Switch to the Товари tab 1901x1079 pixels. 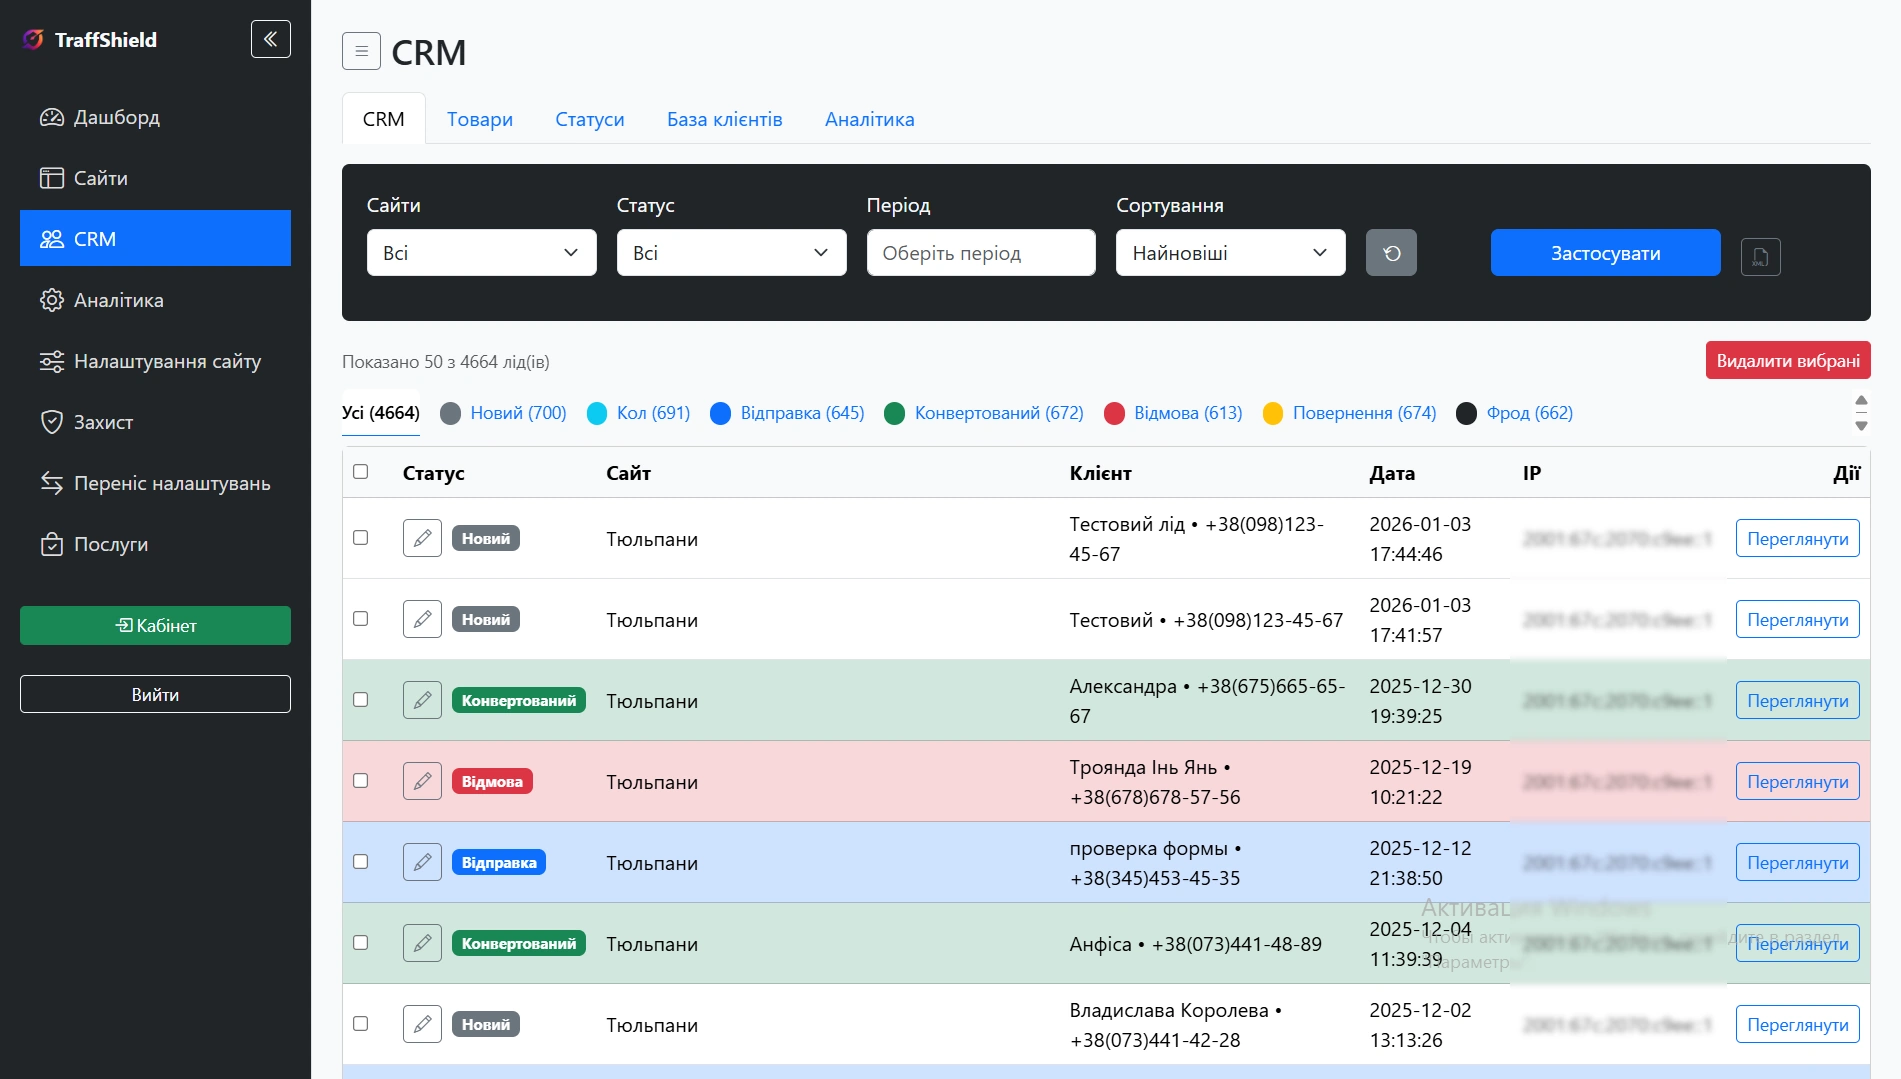[480, 119]
